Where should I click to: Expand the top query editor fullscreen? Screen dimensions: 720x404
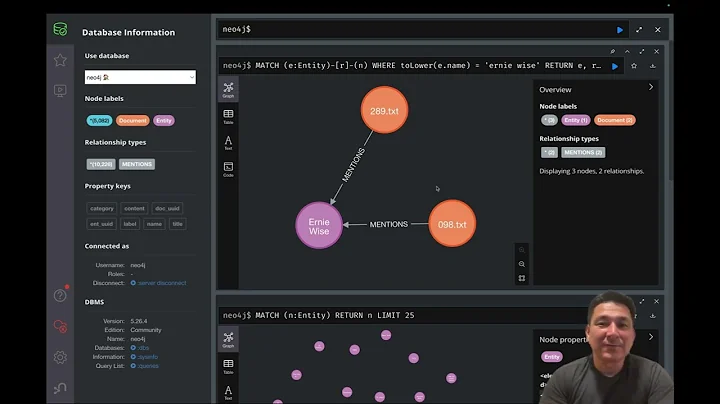click(x=639, y=30)
